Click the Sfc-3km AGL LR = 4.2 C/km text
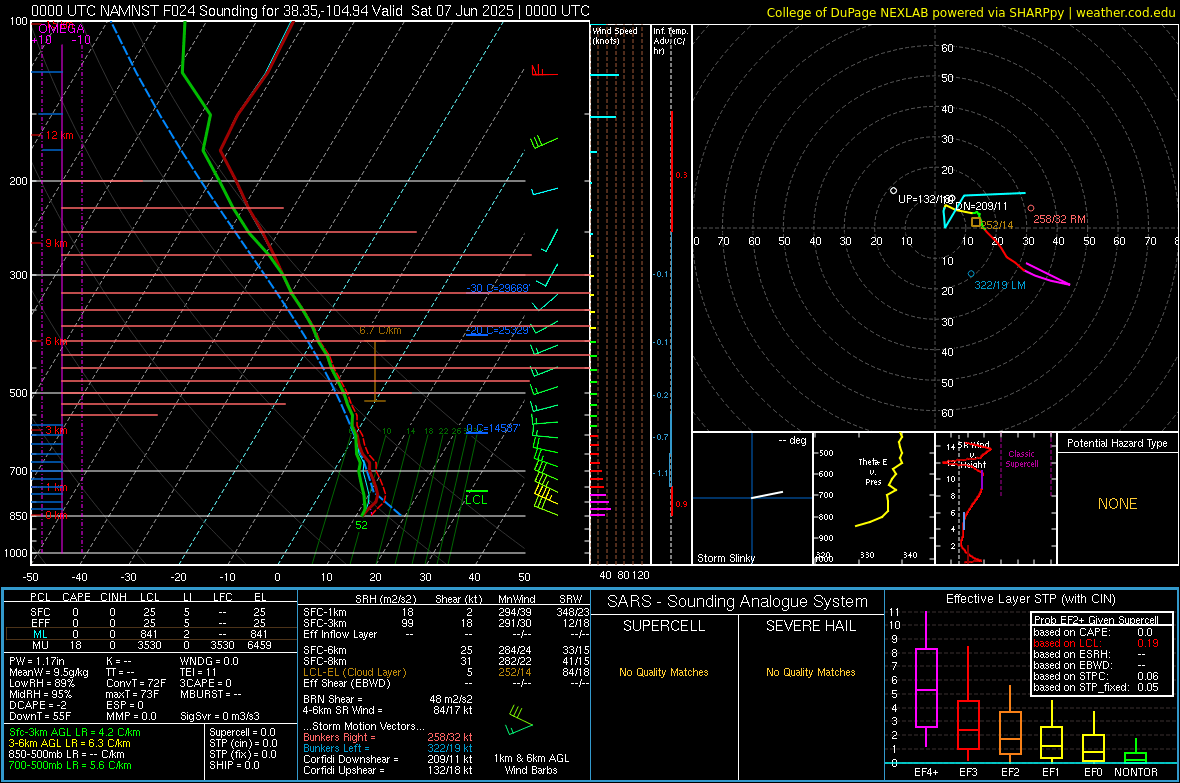 tap(75, 732)
